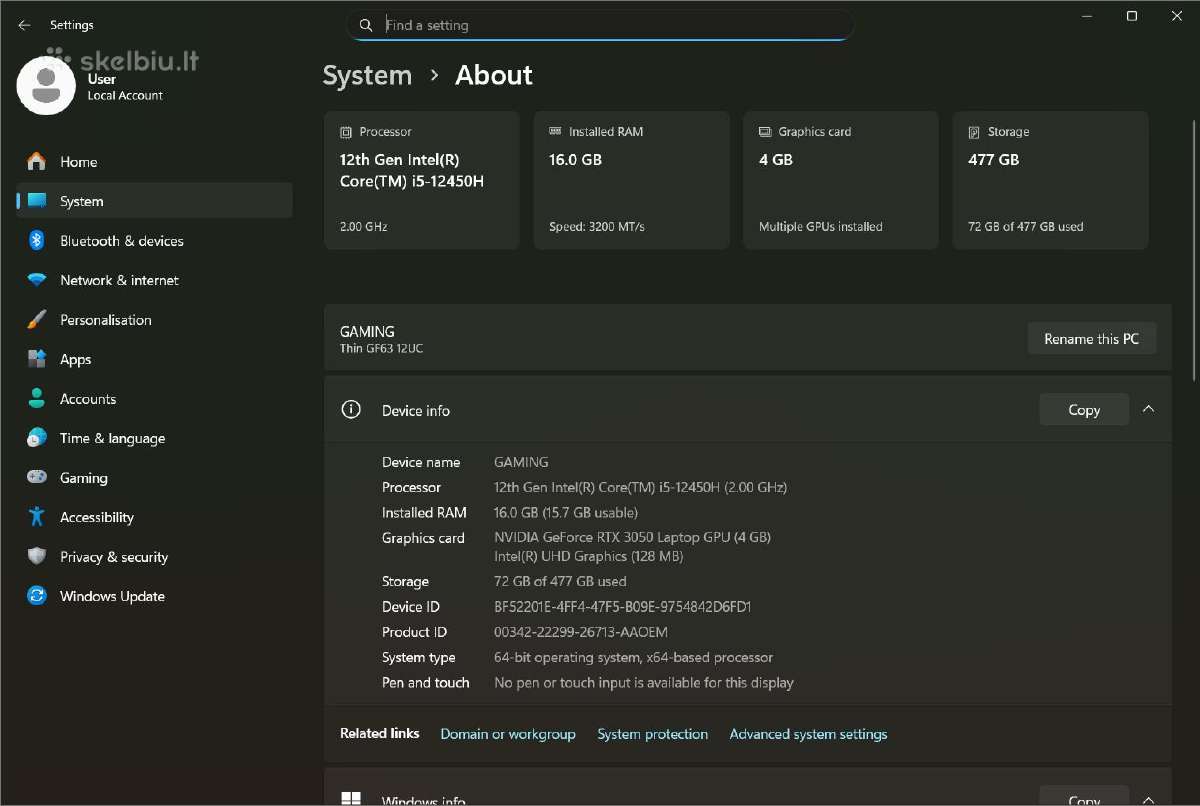This screenshot has width=1200, height=806.
Task: Click the Accessibility figure icon
Action: click(37, 517)
